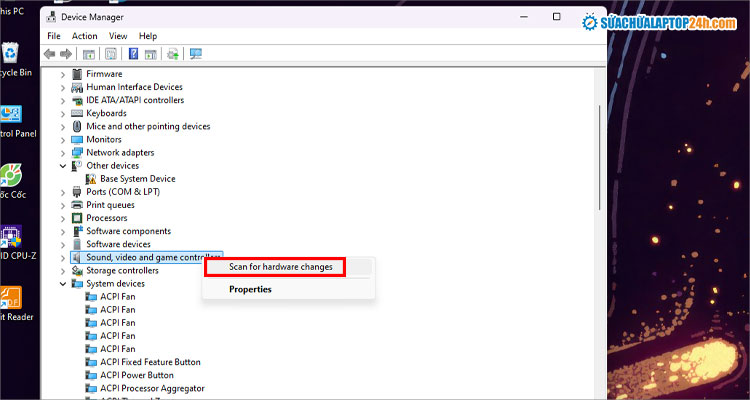
Task: Open the Action menu
Action: pyautogui.click(x=85, y=36)
